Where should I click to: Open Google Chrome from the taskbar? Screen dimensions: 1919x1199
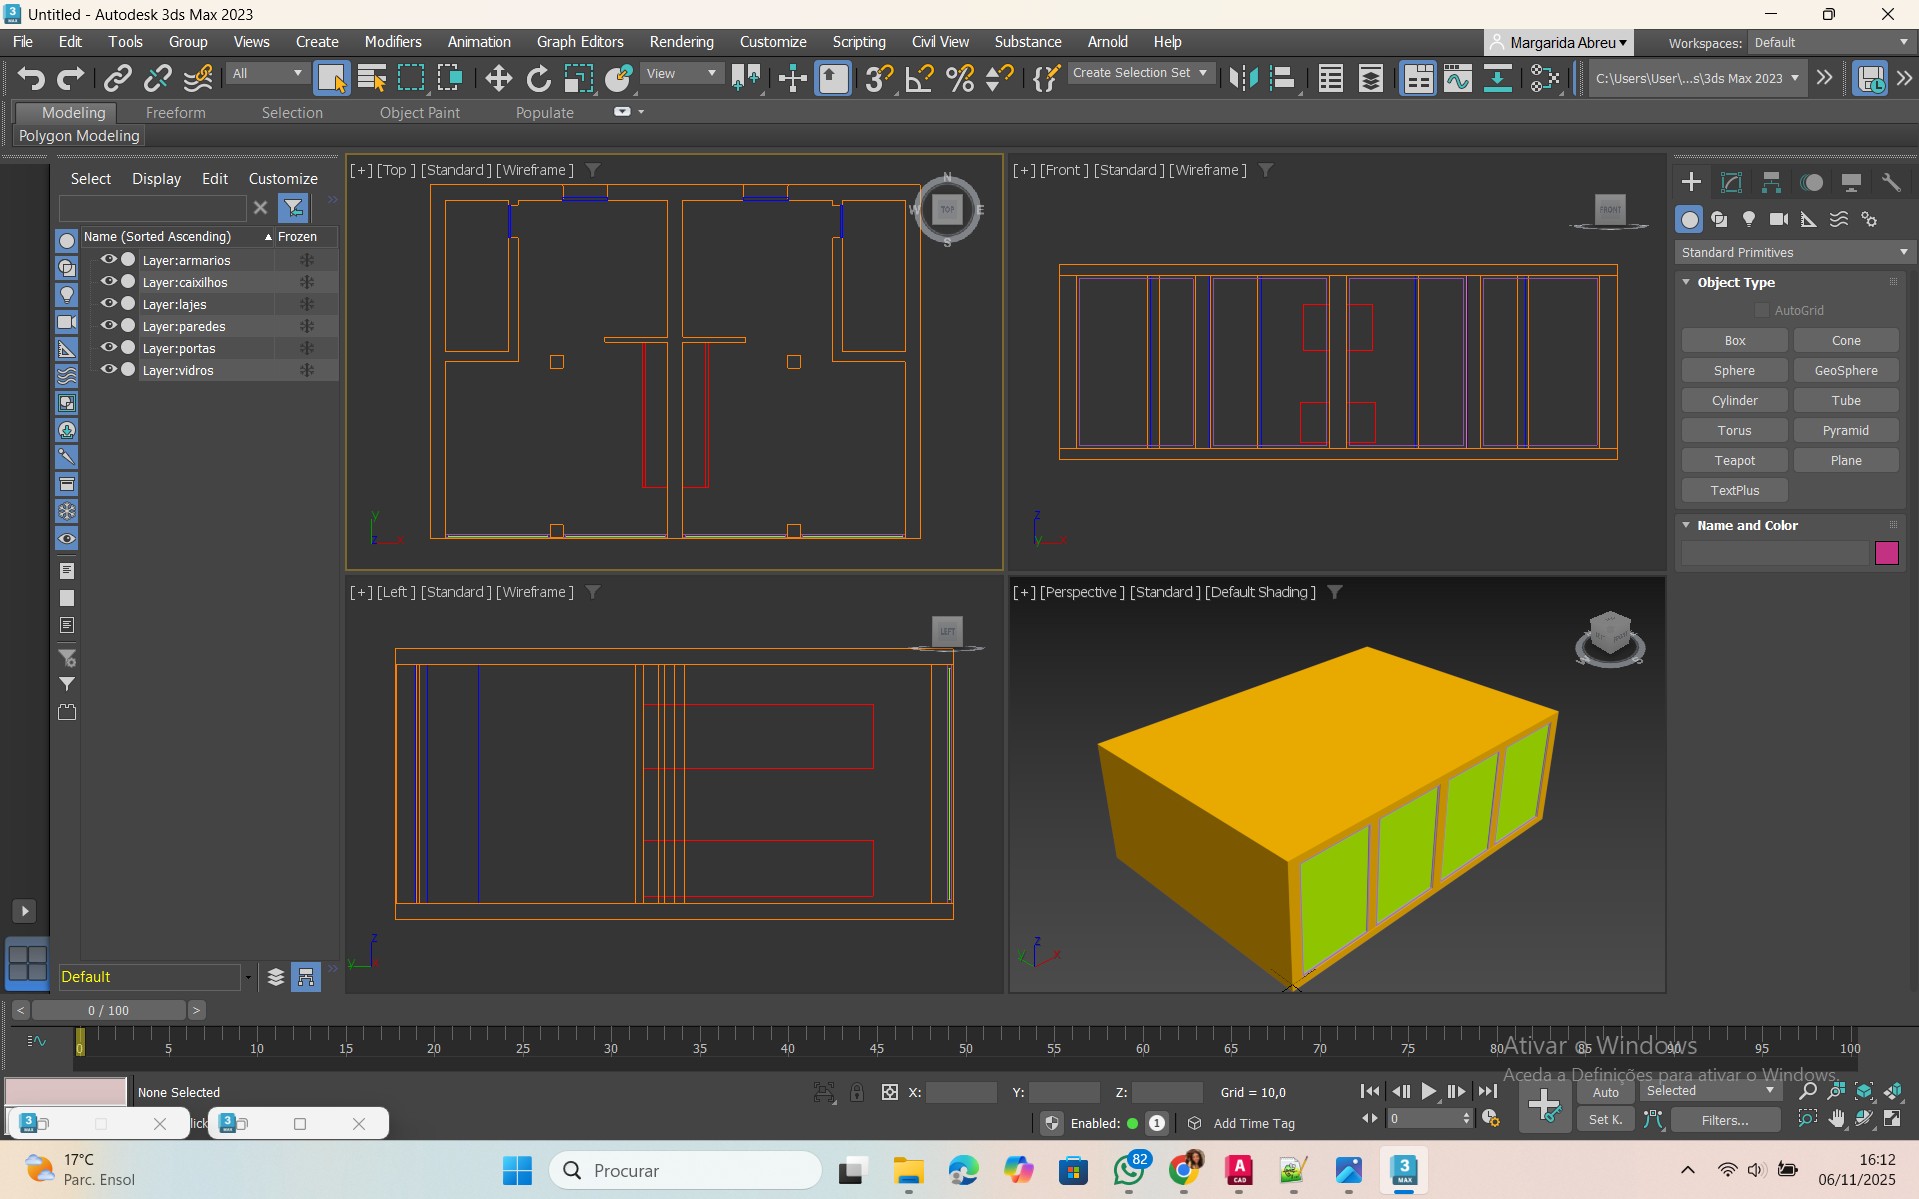pos(1184,1170)
